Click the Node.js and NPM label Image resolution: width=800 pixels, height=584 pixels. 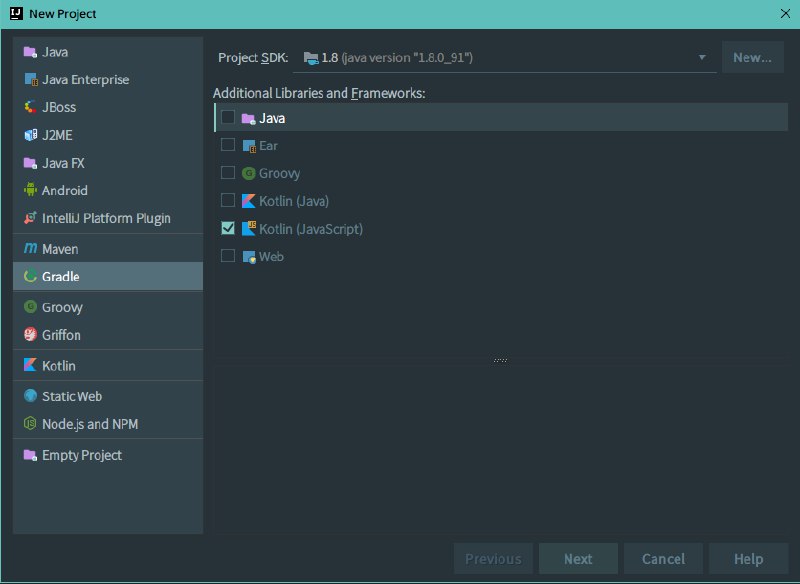90,424
